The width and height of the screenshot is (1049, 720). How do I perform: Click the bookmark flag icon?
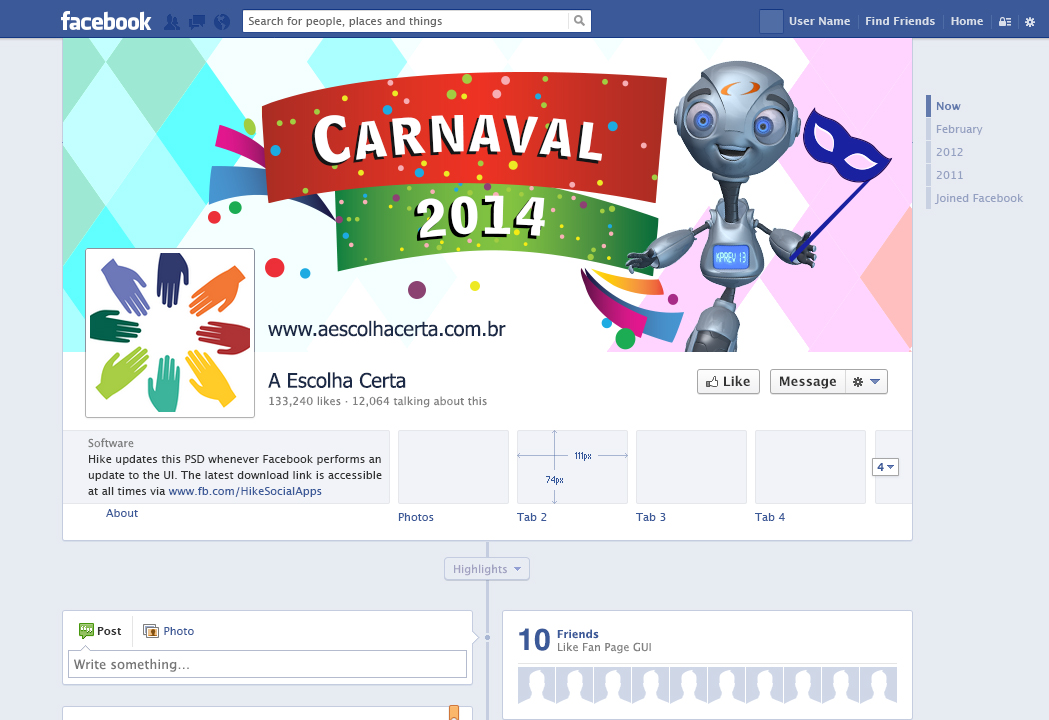click(454, 712)
